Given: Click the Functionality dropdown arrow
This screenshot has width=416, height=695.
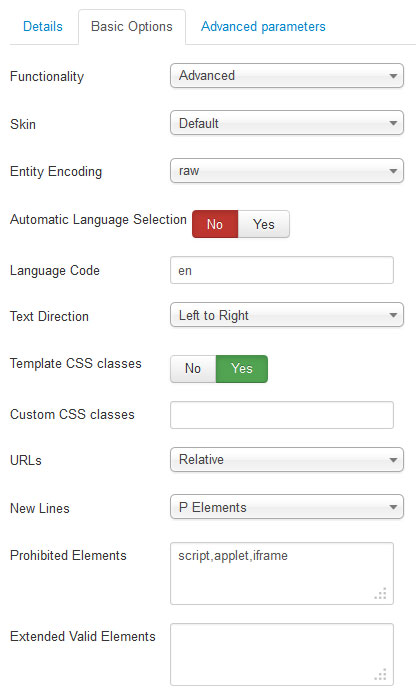Looking at the screenshot, I should pyautogui.click(x=393, y=76).
